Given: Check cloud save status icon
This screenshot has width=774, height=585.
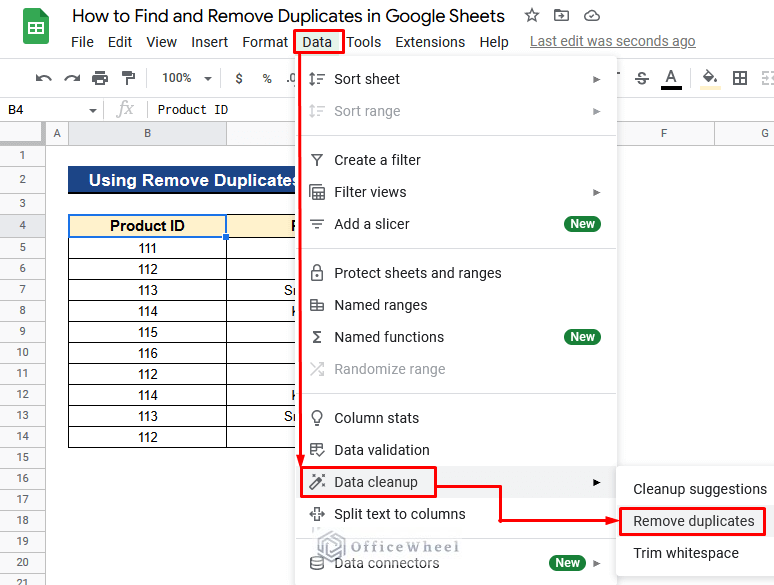Looking at the screenshot, I should (591, 16).
